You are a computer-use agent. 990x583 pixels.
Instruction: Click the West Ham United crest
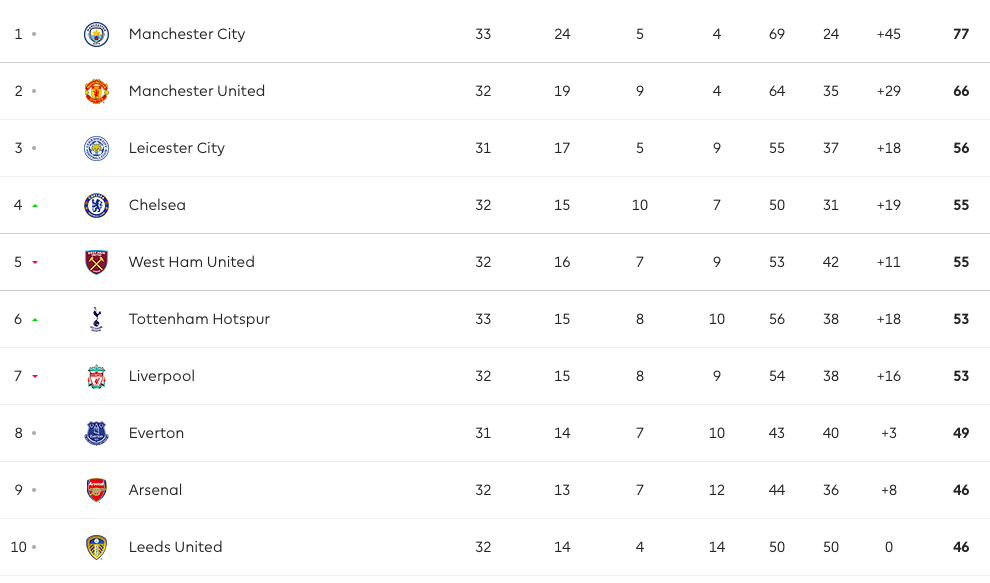(x=97, y=262)
